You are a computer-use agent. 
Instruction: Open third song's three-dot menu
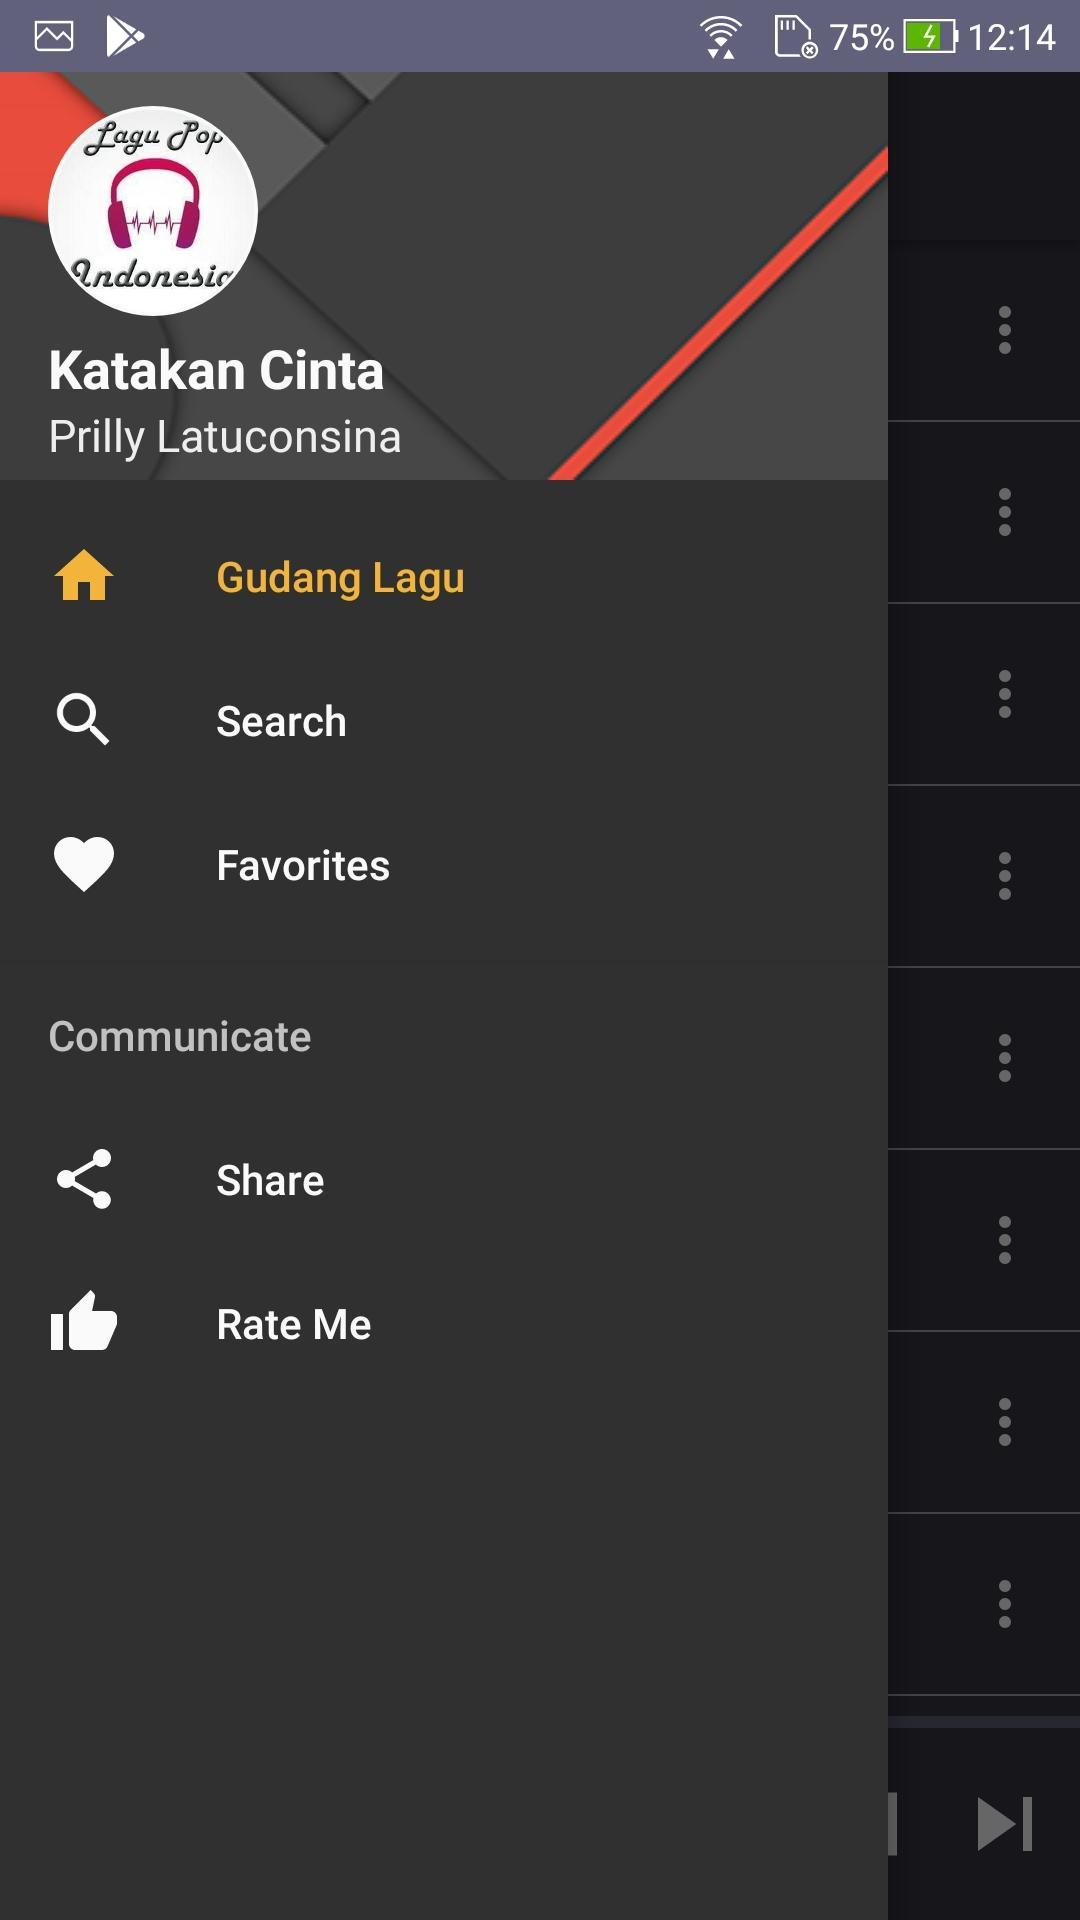pos(1005,694)
